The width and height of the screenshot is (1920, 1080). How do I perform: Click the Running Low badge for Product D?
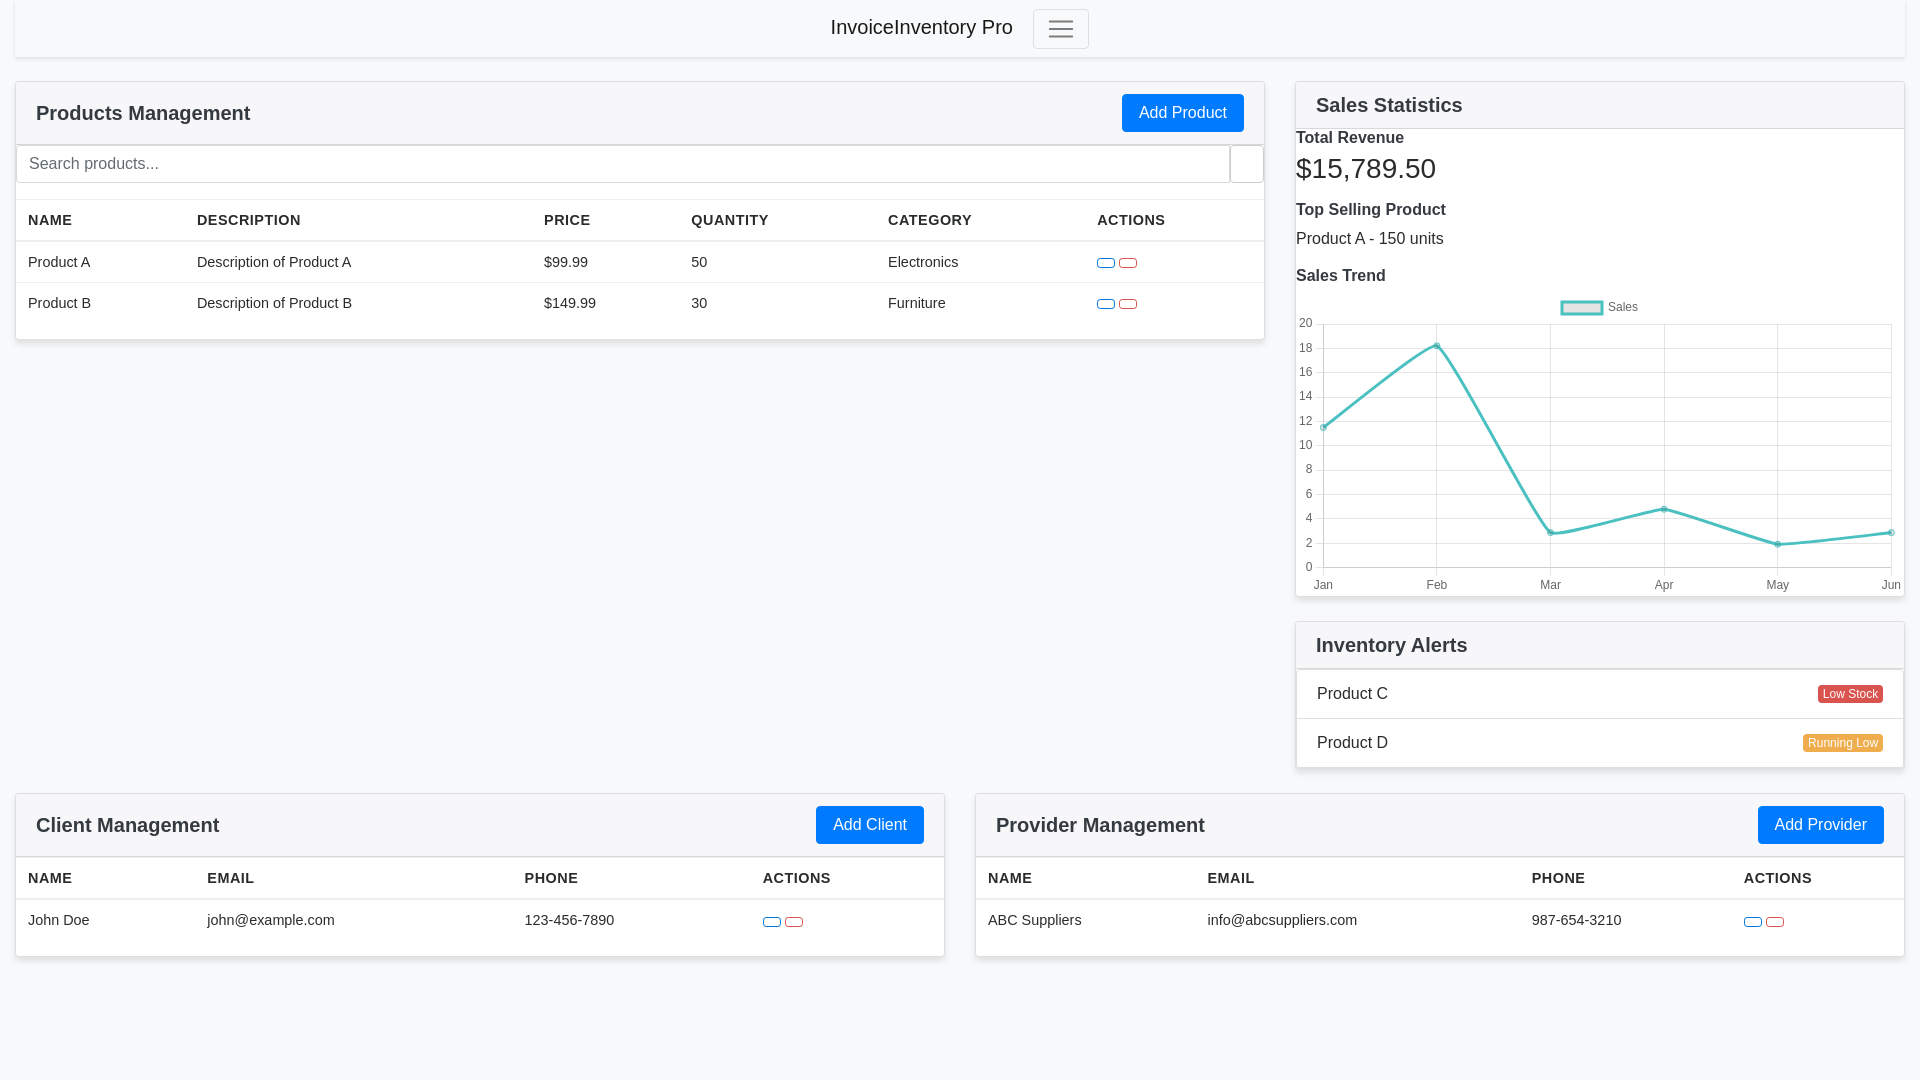tap(1843, 743)
